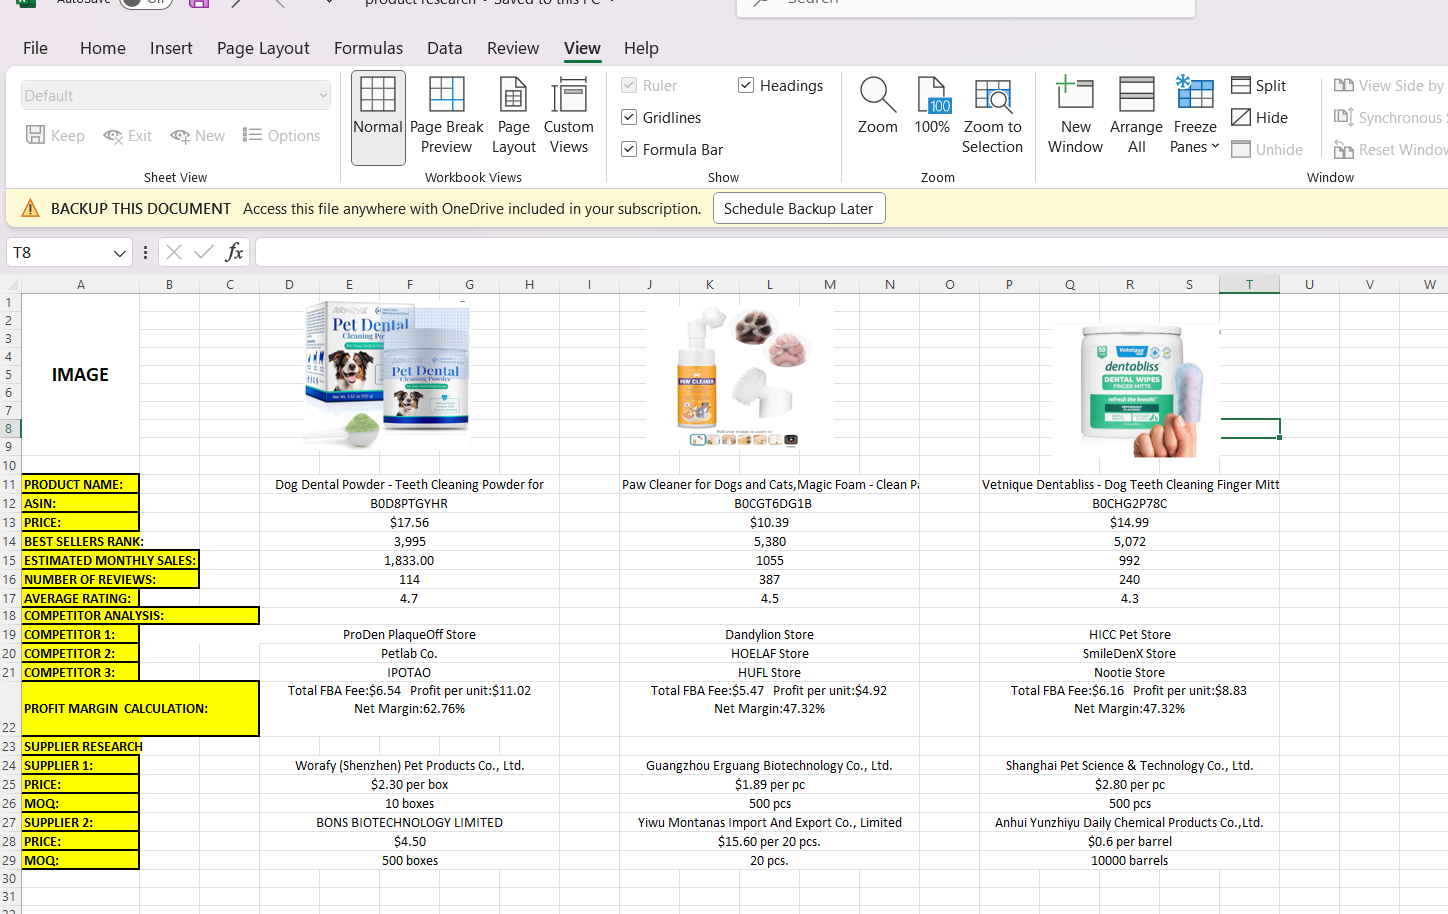Select the 1,833.00 monthly sales cell
Viewport: 1448px width, 914px height.
(x=409, y=561)
